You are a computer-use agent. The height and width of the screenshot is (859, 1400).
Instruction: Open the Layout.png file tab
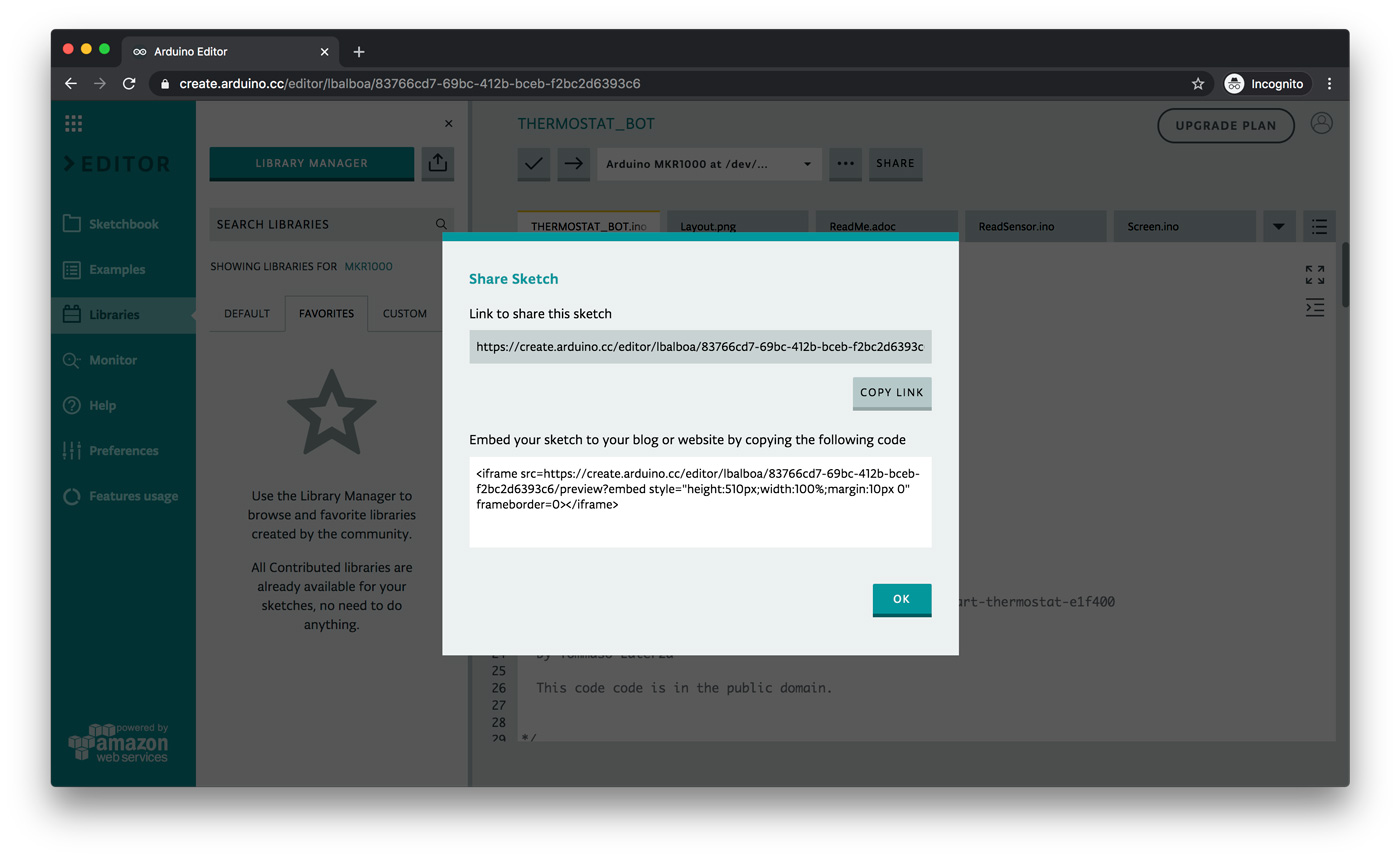[x=737, y=226]
